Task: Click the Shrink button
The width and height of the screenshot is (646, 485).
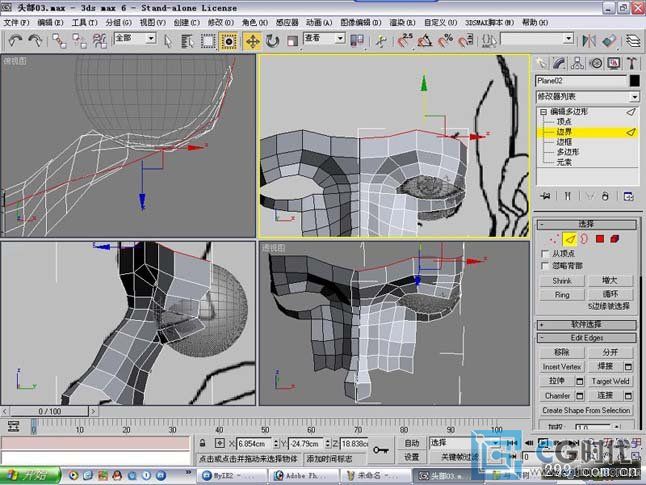Action: pyautogui.click(x=562, y=281)
